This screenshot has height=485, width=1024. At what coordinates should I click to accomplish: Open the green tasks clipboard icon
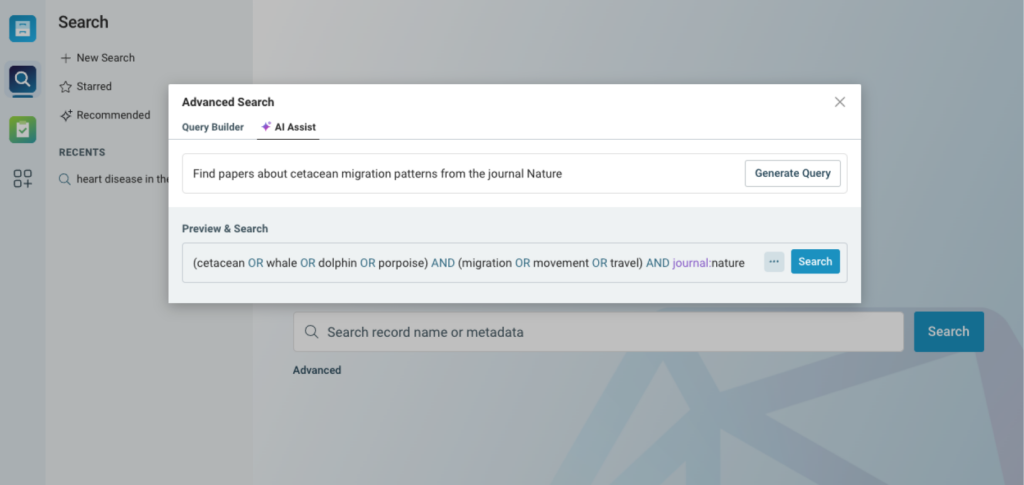click(x=23, y=129)
